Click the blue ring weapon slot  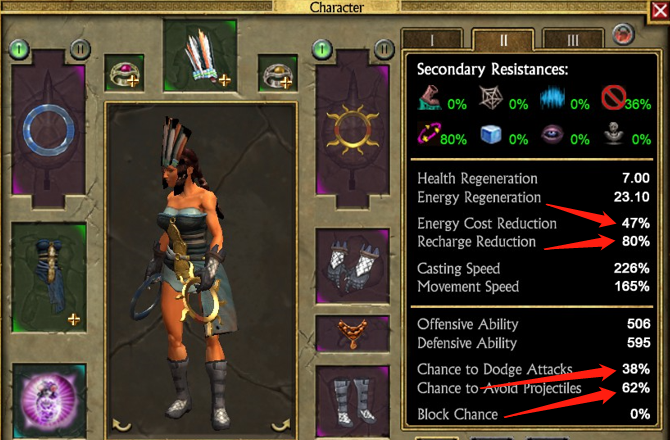click(48, 129)
